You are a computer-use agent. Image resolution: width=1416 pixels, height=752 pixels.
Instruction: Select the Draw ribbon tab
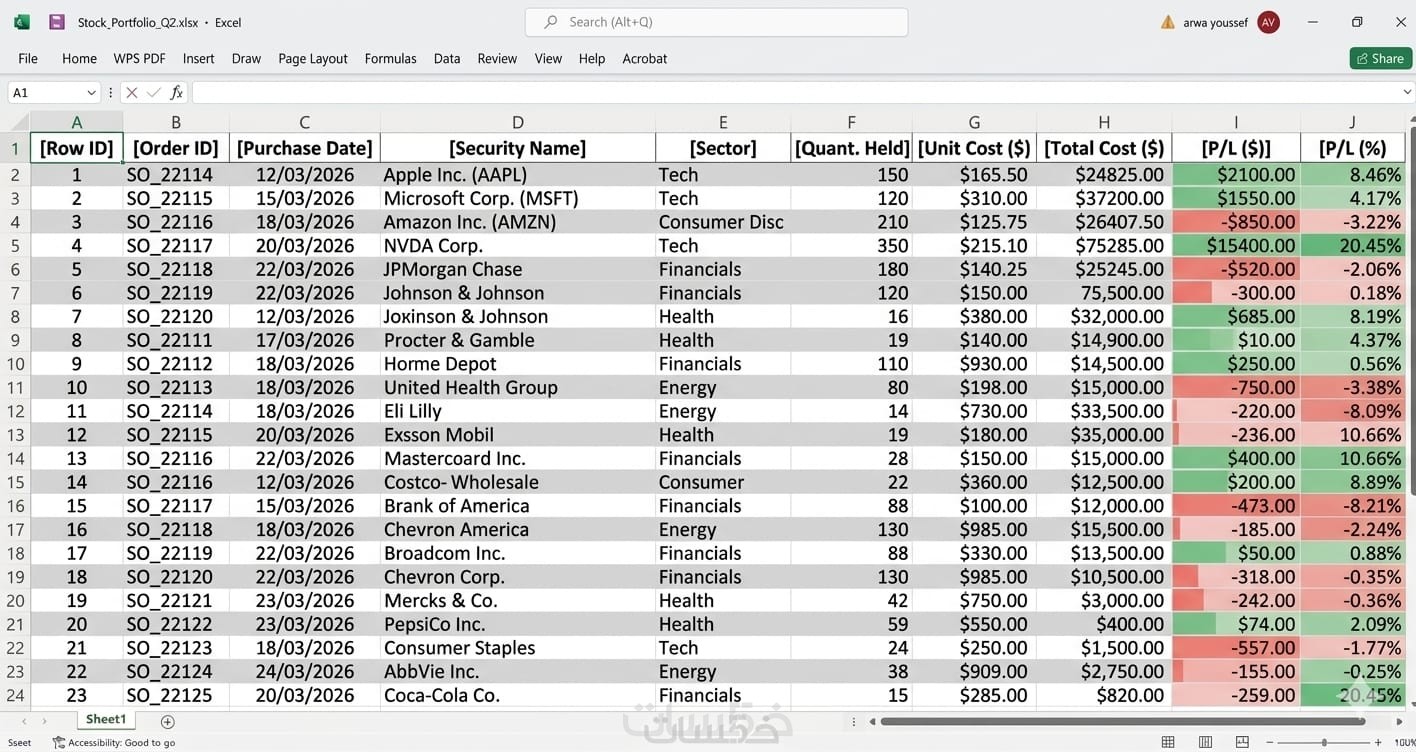point(246,58)
